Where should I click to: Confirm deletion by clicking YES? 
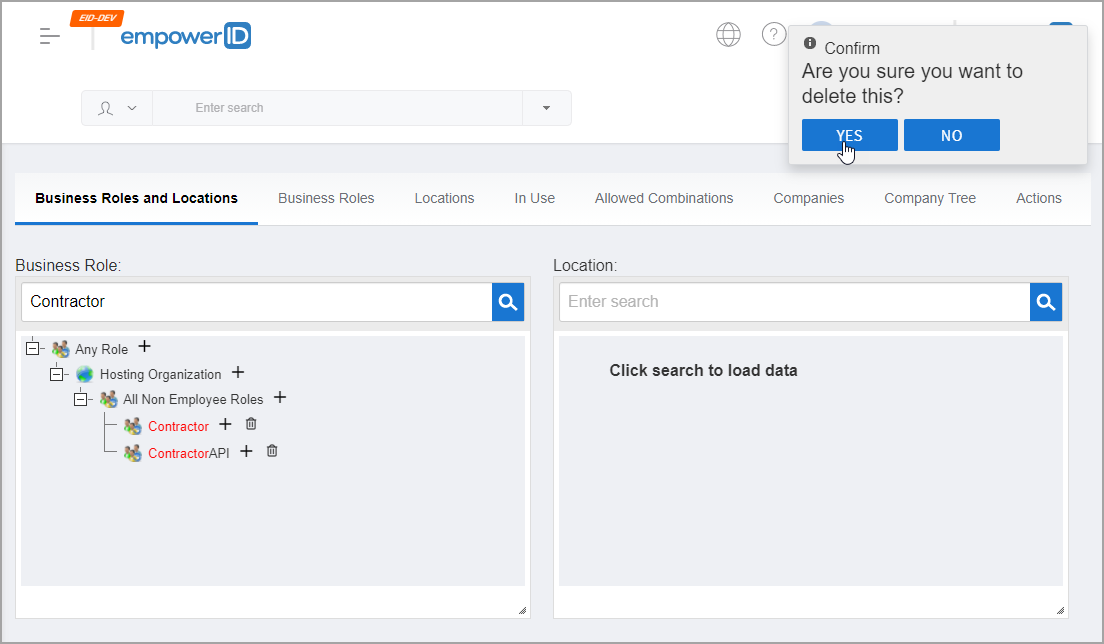point(849,136)
